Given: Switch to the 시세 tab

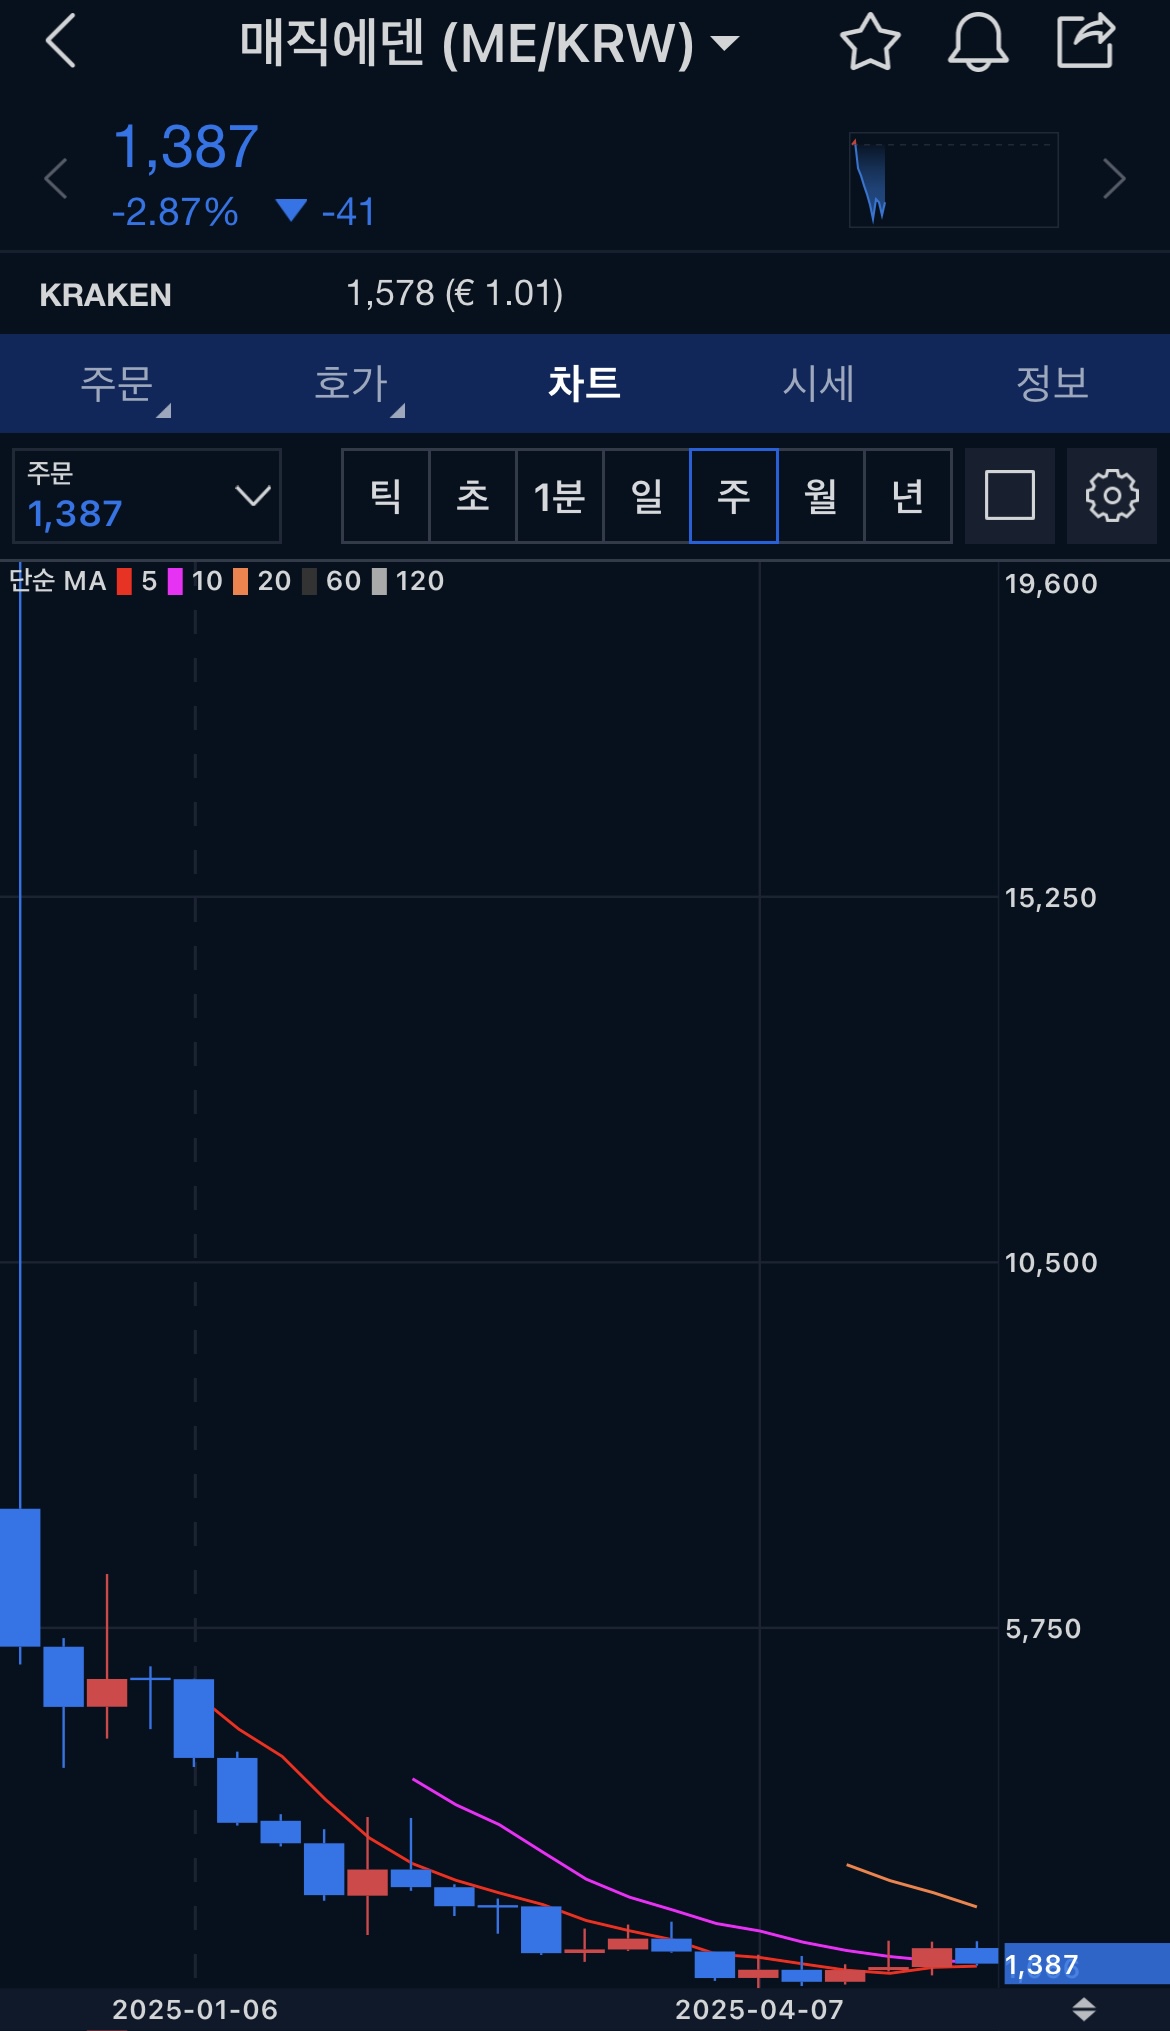Looking at the screenshot, I should [819, 383].
